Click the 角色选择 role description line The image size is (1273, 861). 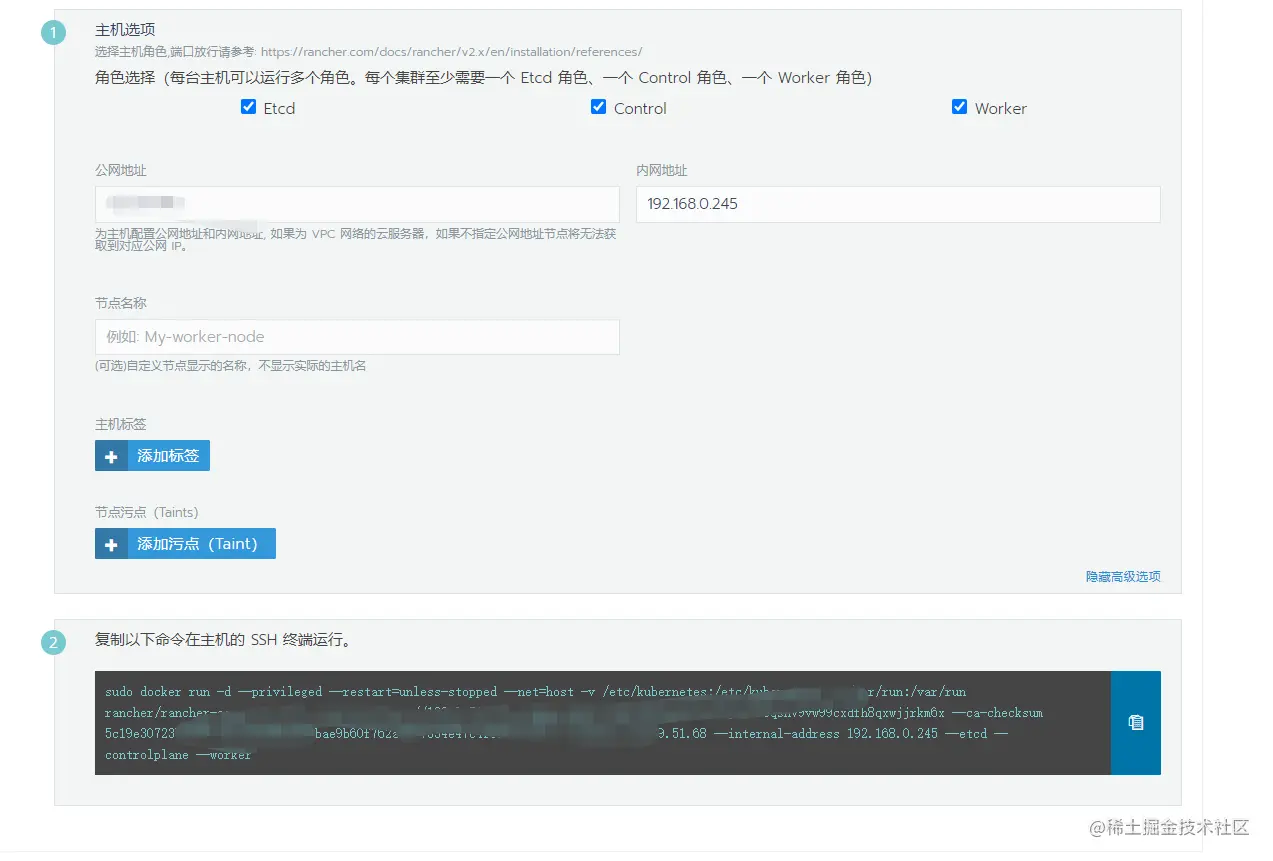pos(484,78)
